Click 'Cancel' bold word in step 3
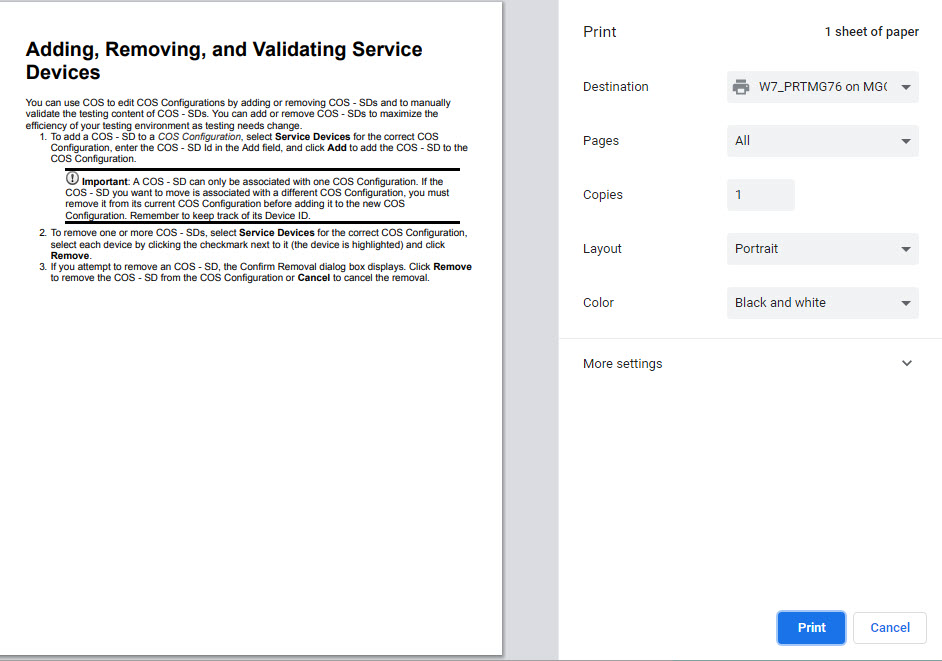 (314, 278)
